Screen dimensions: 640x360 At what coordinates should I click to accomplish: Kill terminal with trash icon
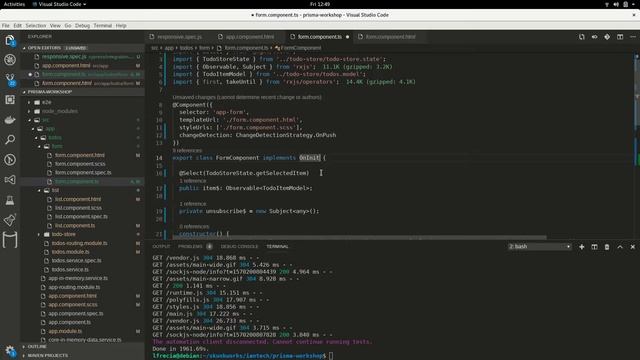coord(607,247)
